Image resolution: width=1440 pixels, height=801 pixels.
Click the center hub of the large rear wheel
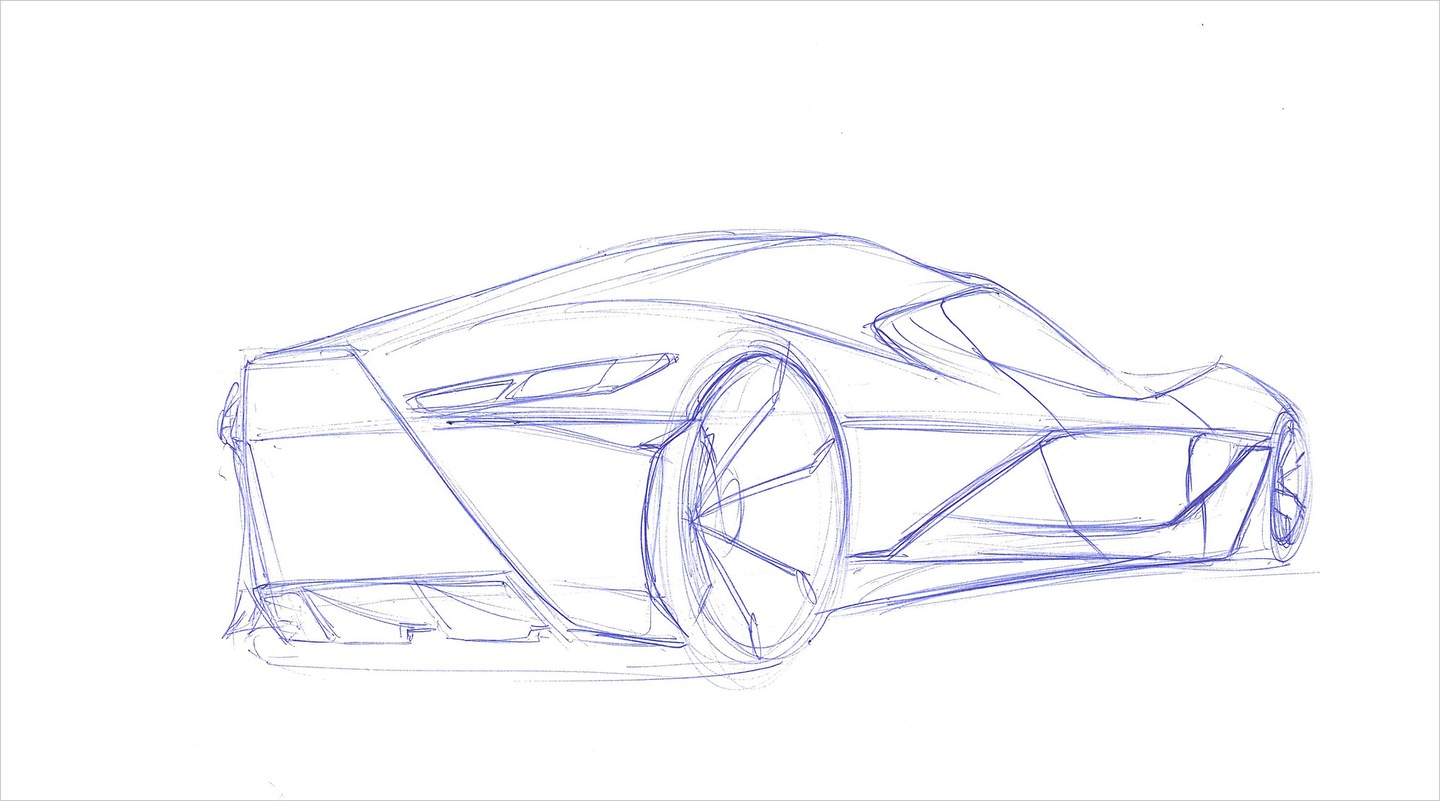click(694, 520)
